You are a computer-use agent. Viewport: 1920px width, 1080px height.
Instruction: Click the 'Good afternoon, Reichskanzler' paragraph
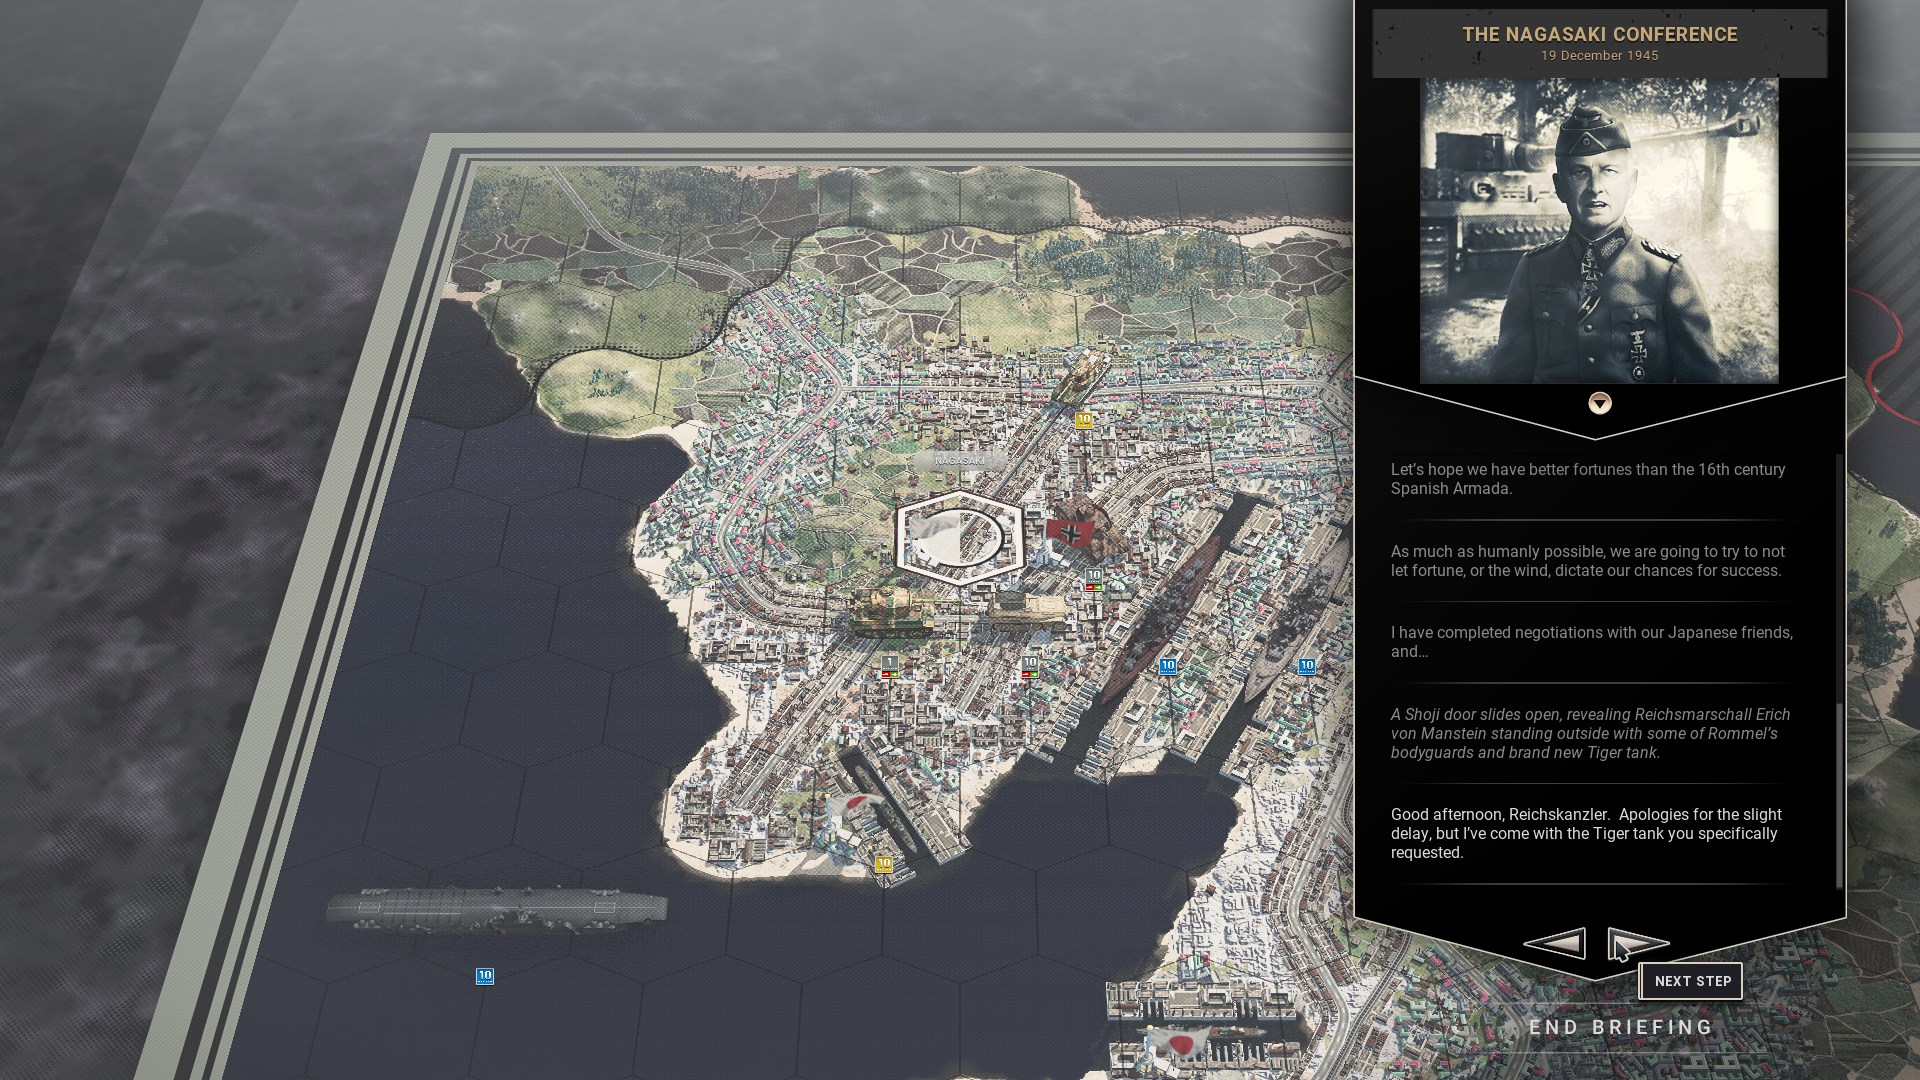[x=1592, y=833]
